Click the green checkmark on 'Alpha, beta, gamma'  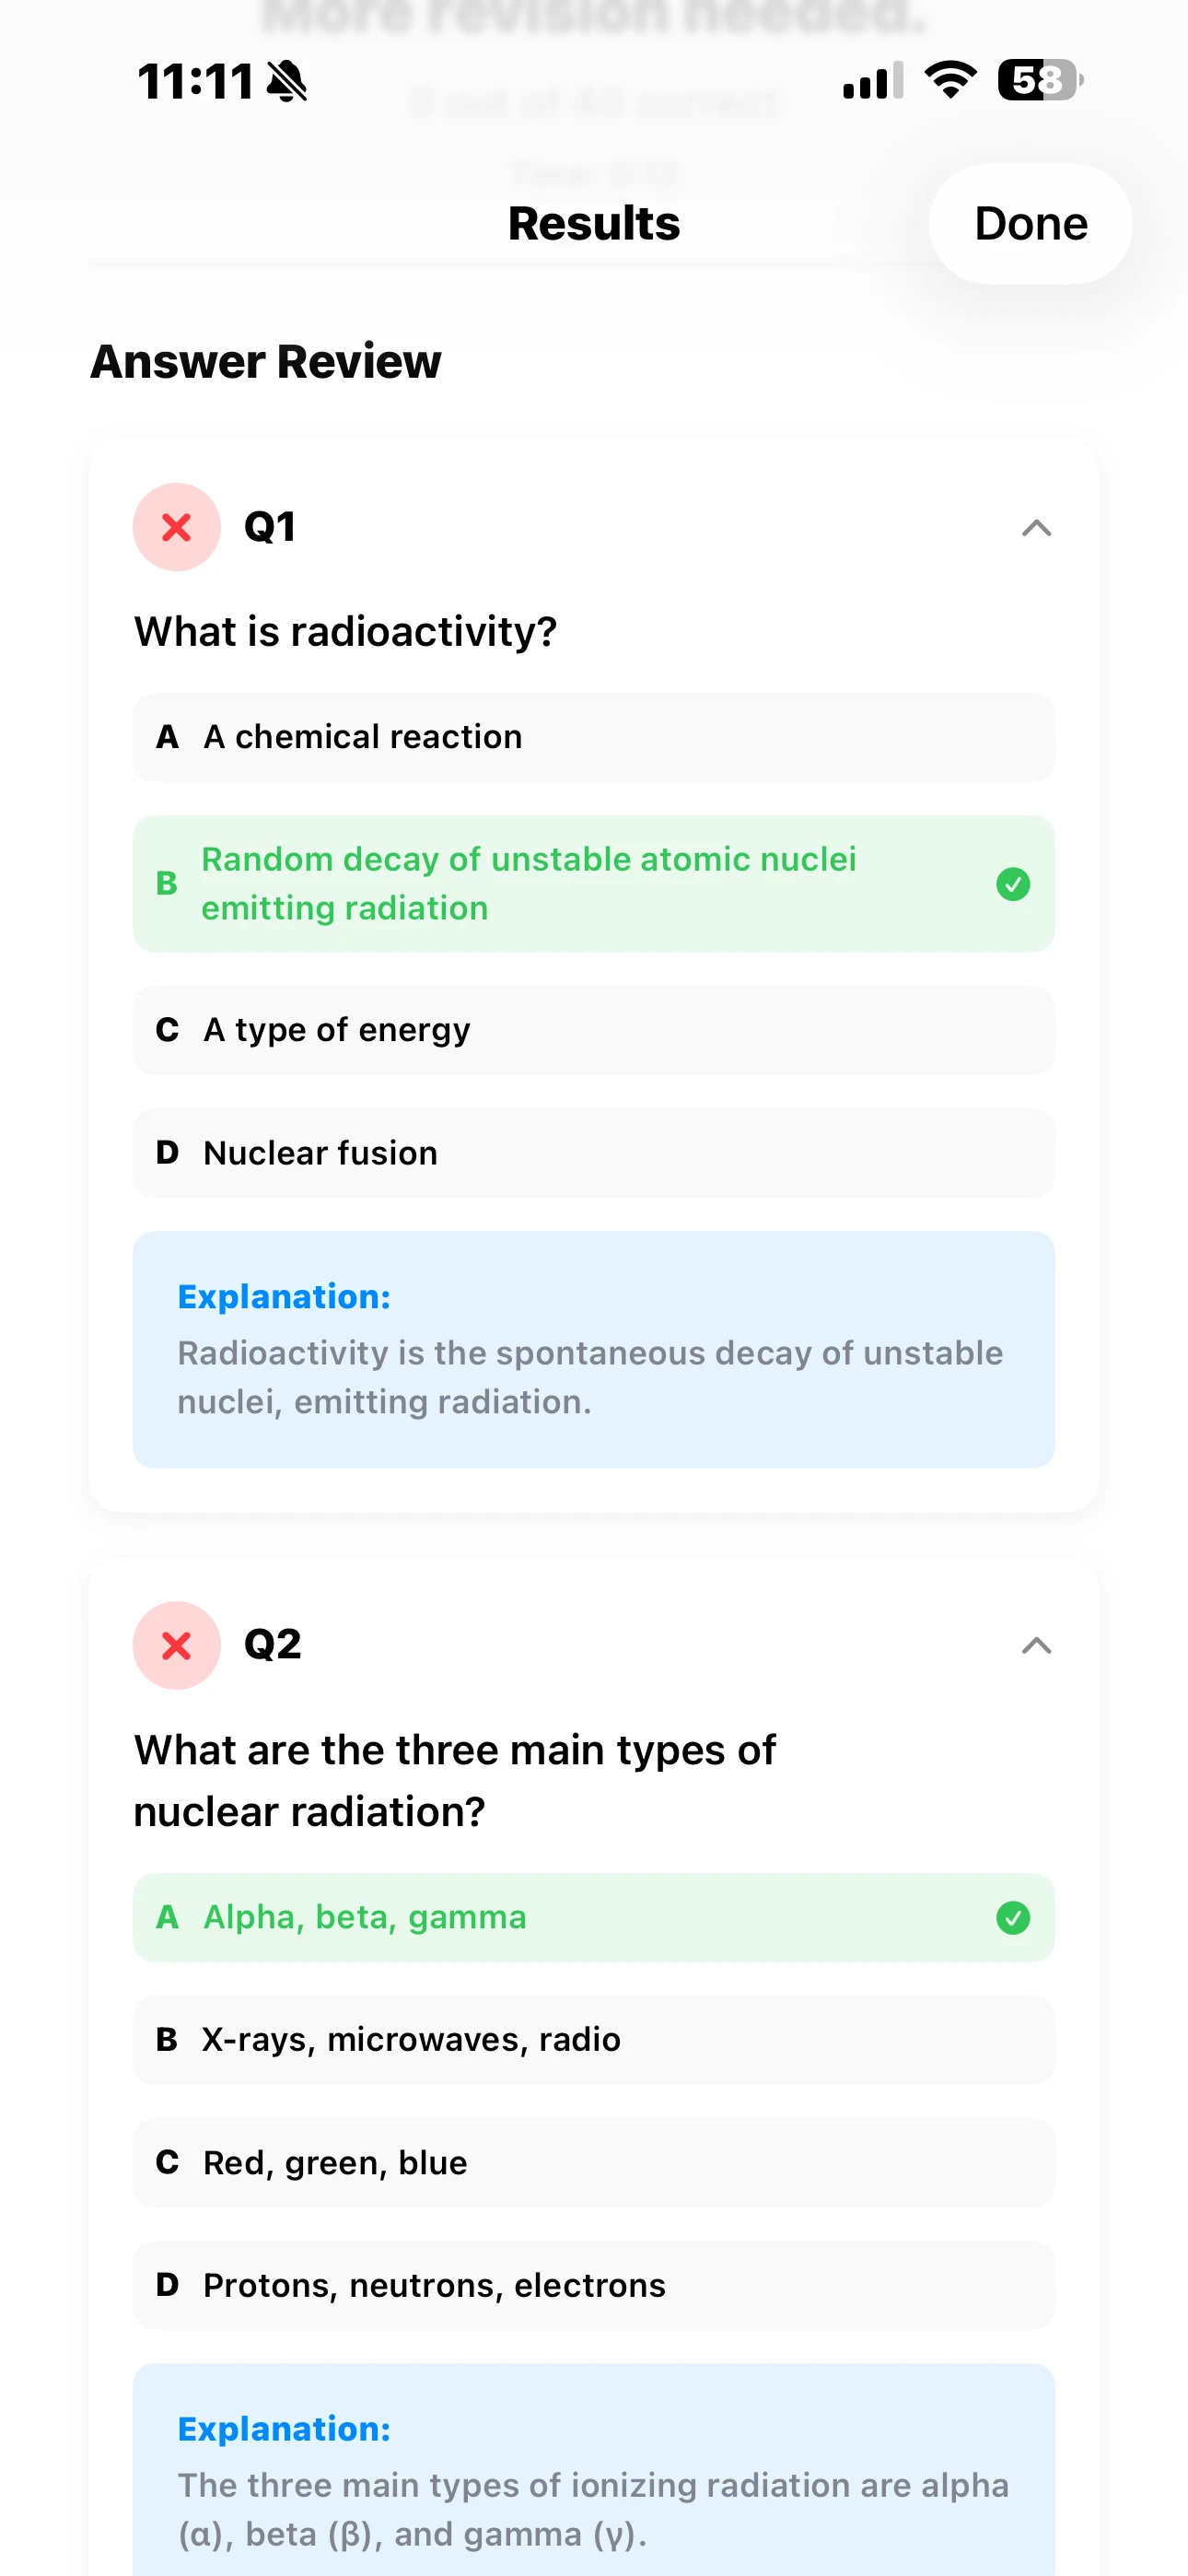tap(1013, 1918)
